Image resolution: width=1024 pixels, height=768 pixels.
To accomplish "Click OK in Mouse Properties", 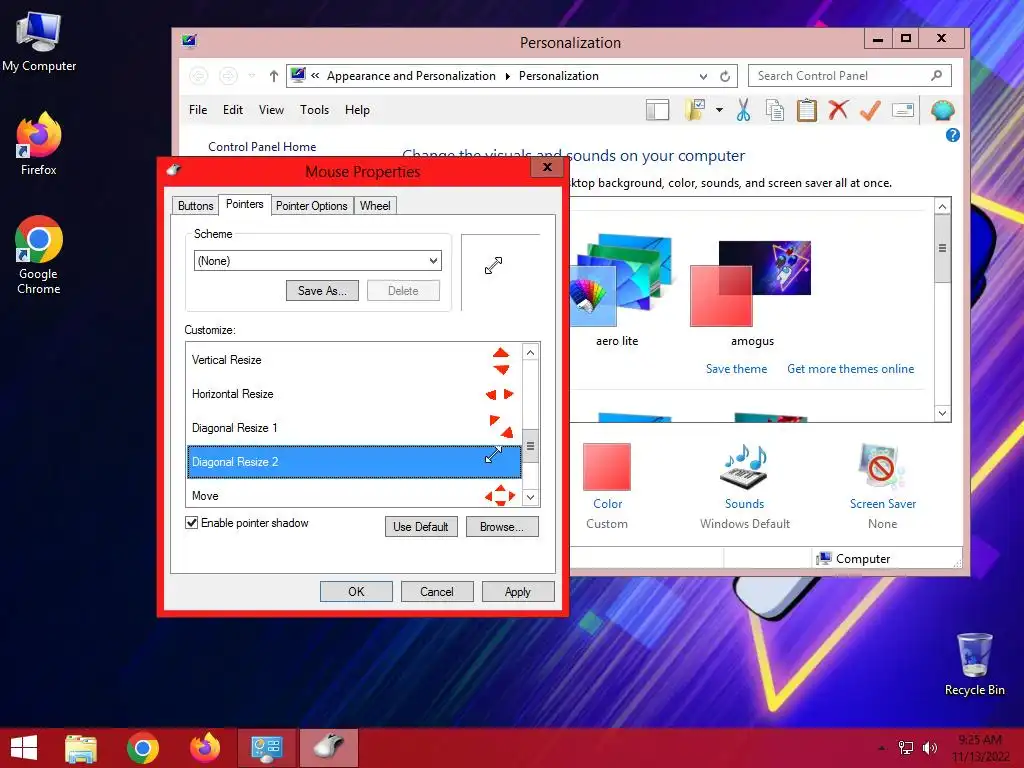I will click(356, 592).
